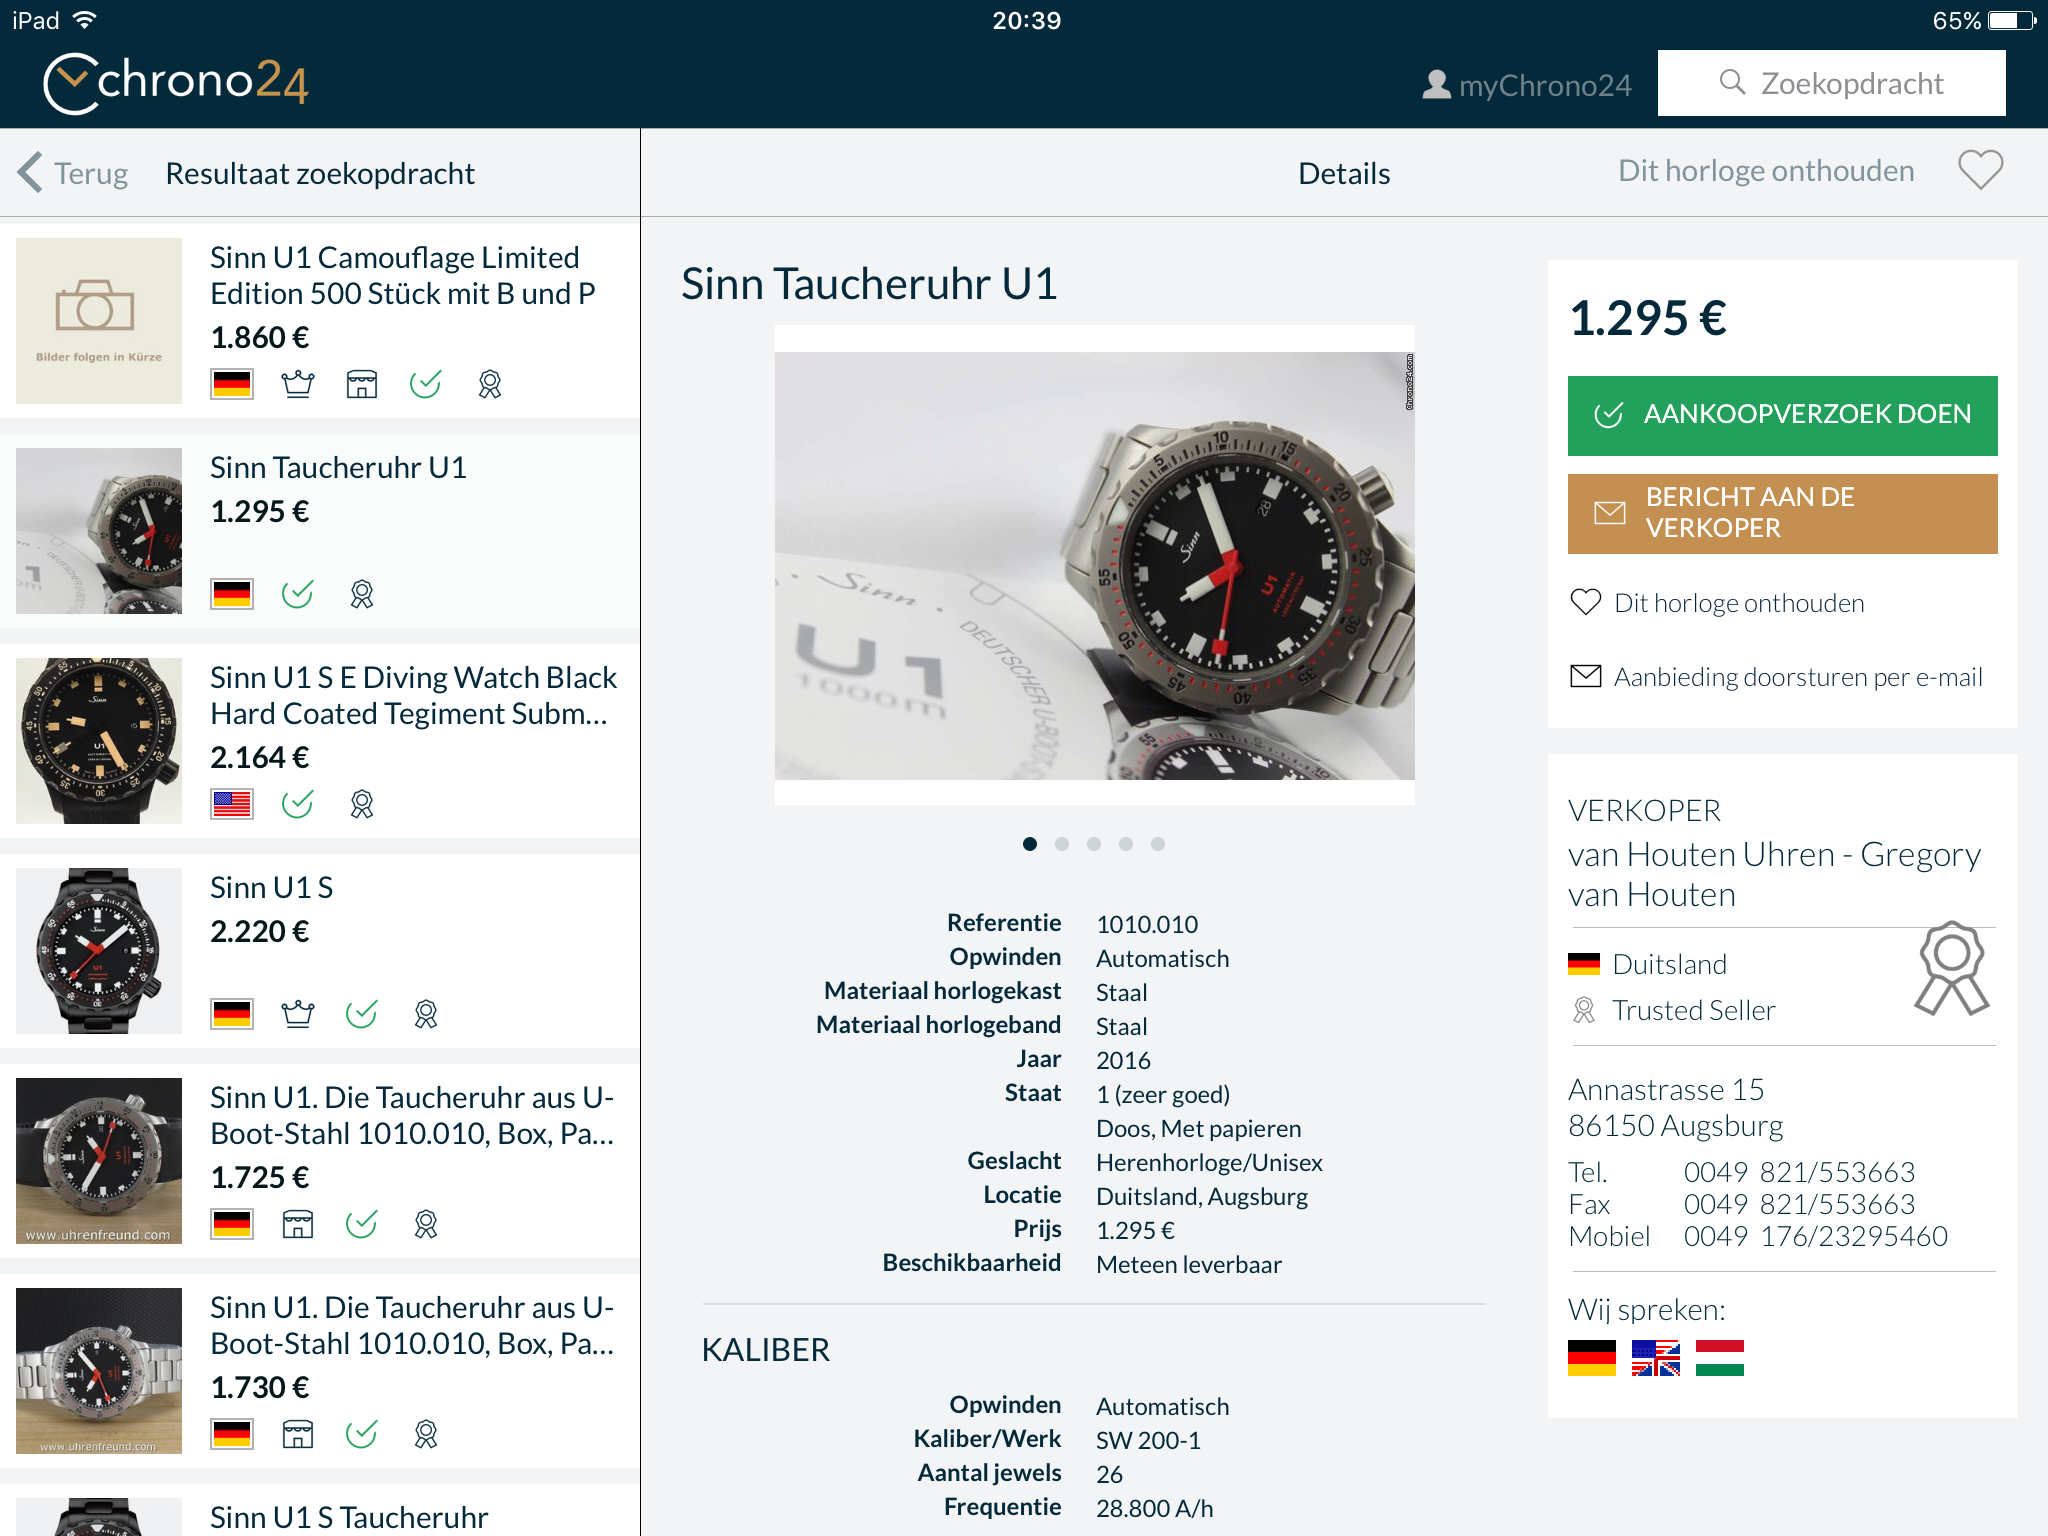Select the second image pagination dot
This screenshot has width=2048, height=1536.
[x=1062, y=844]
